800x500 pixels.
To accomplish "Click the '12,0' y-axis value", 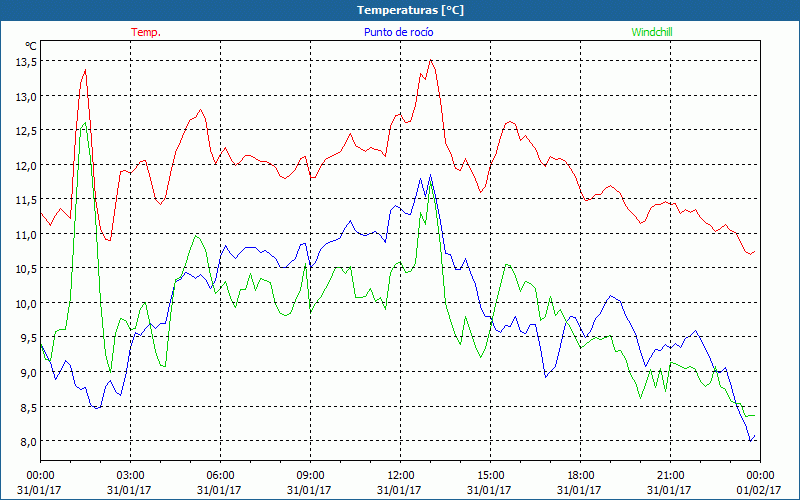I will coord(26,166).
